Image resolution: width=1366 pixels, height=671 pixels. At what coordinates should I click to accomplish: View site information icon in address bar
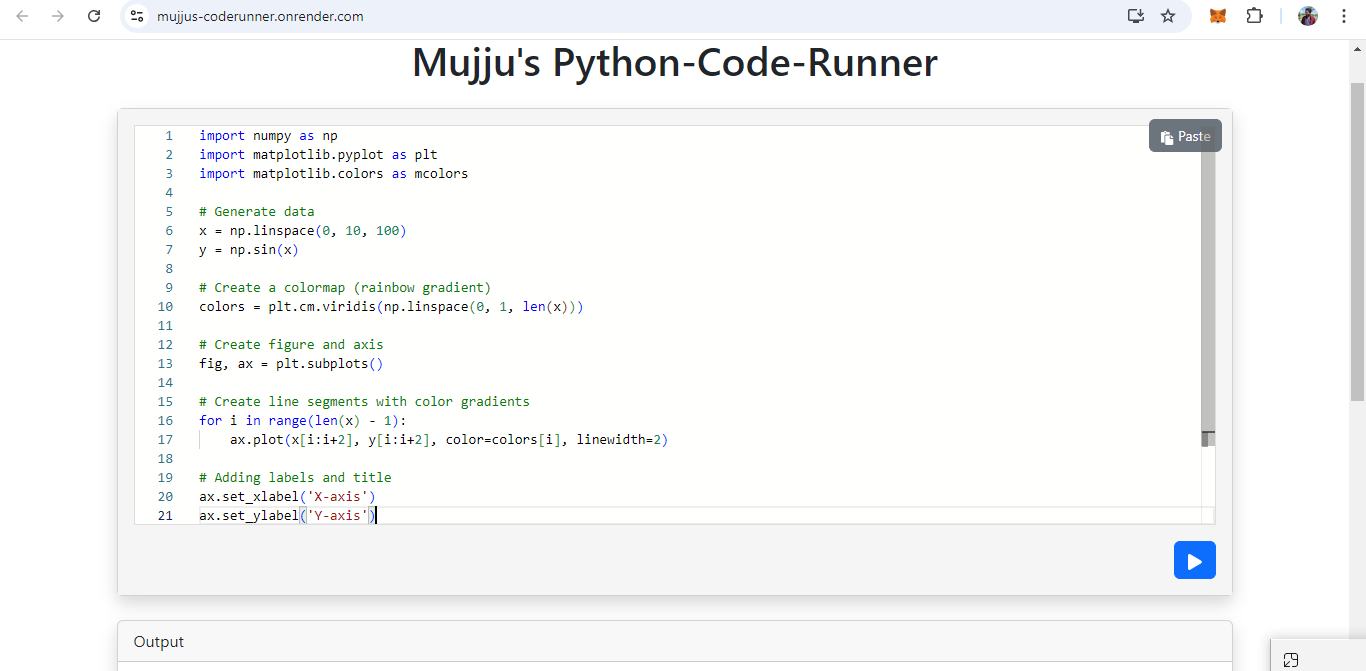click(x=138, y=16)
